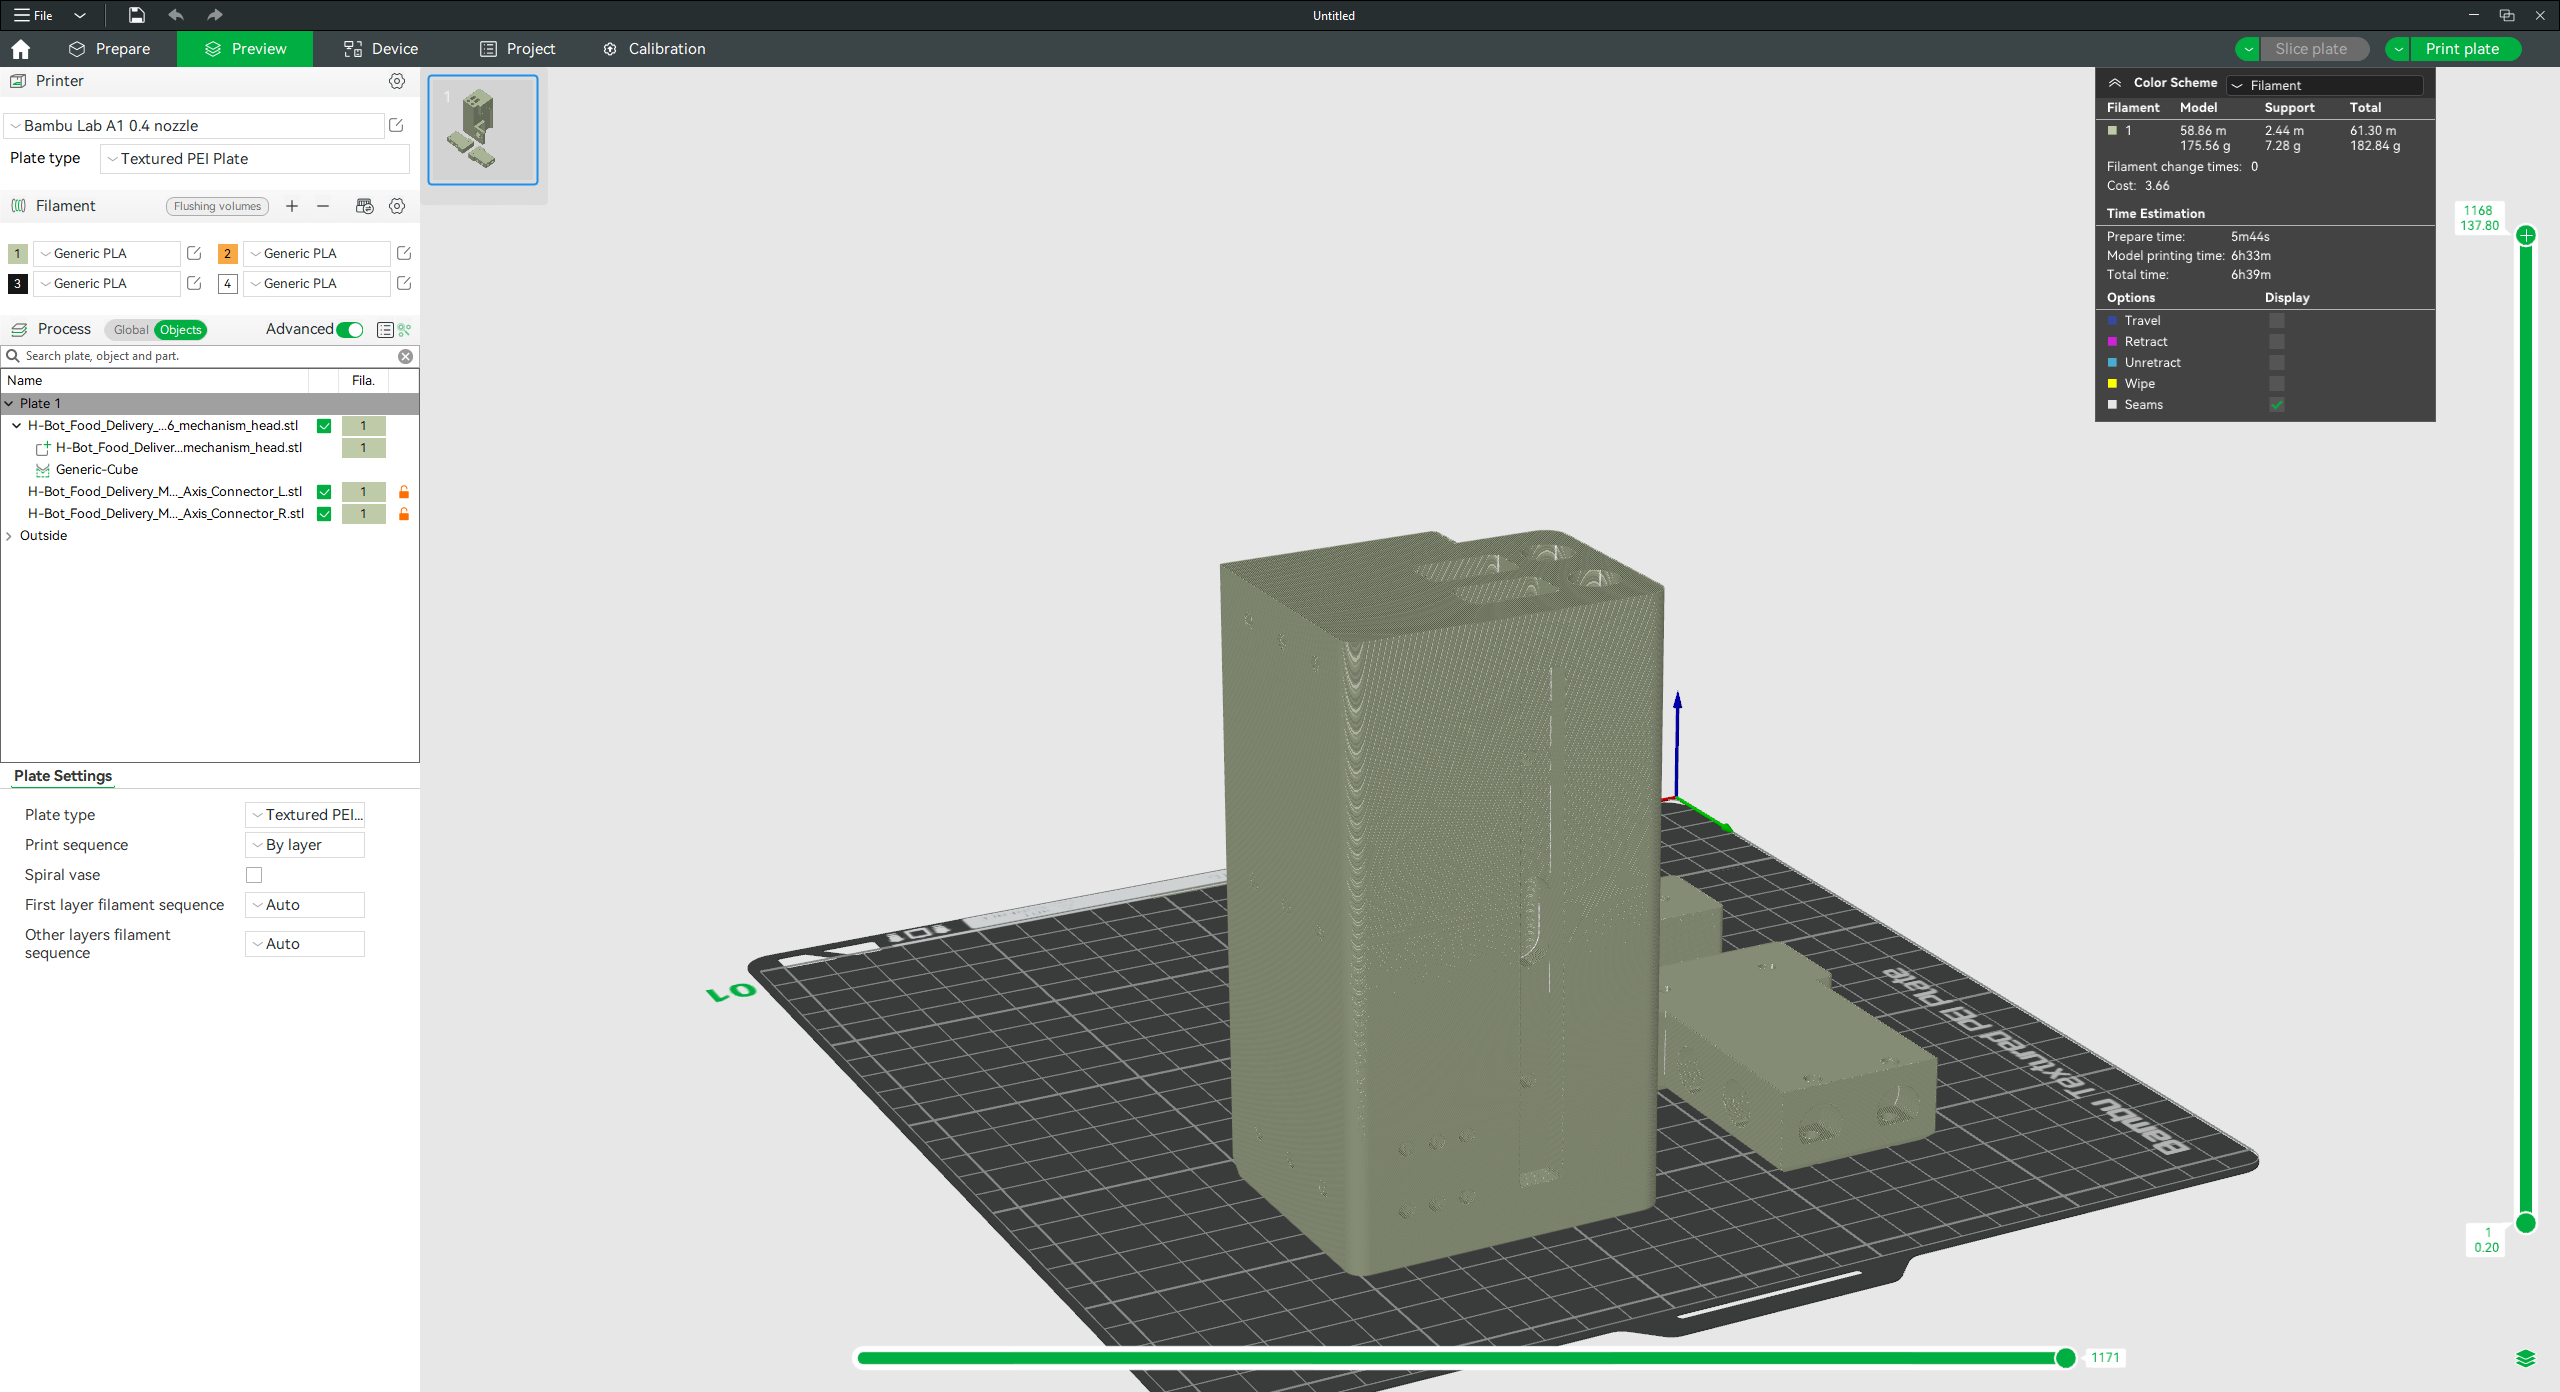
Task: Click the save project icon
Action: pyautogui.click(x=136, y=15)
